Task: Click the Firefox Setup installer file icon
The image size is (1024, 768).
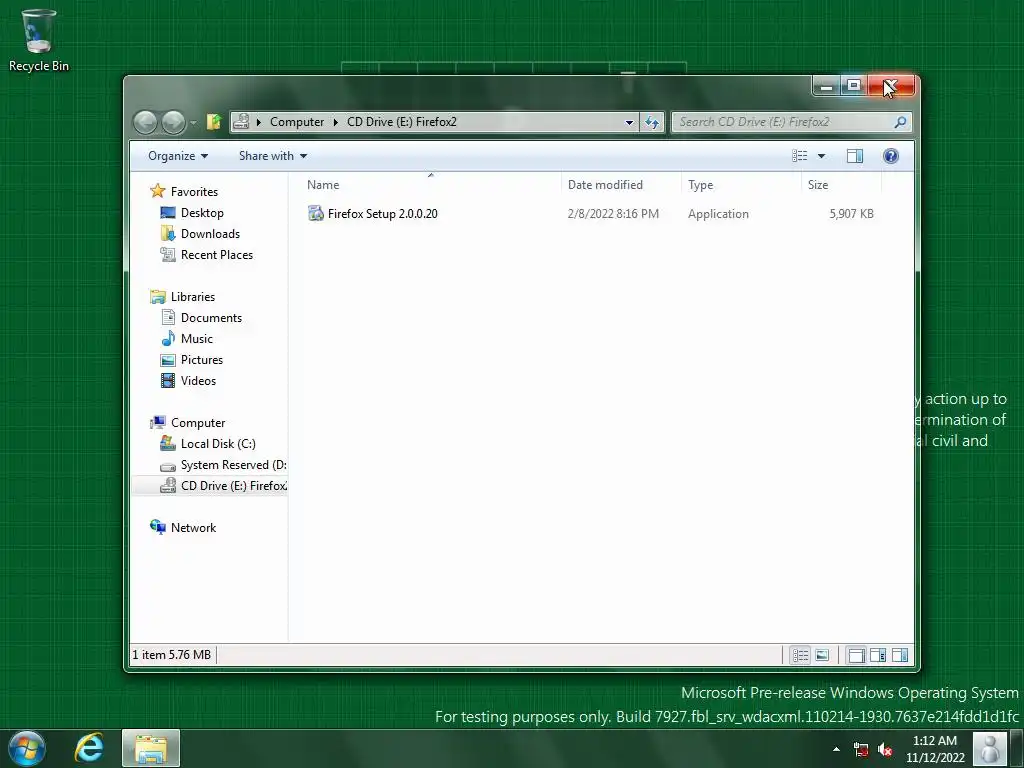Action: tap(316, 214)
